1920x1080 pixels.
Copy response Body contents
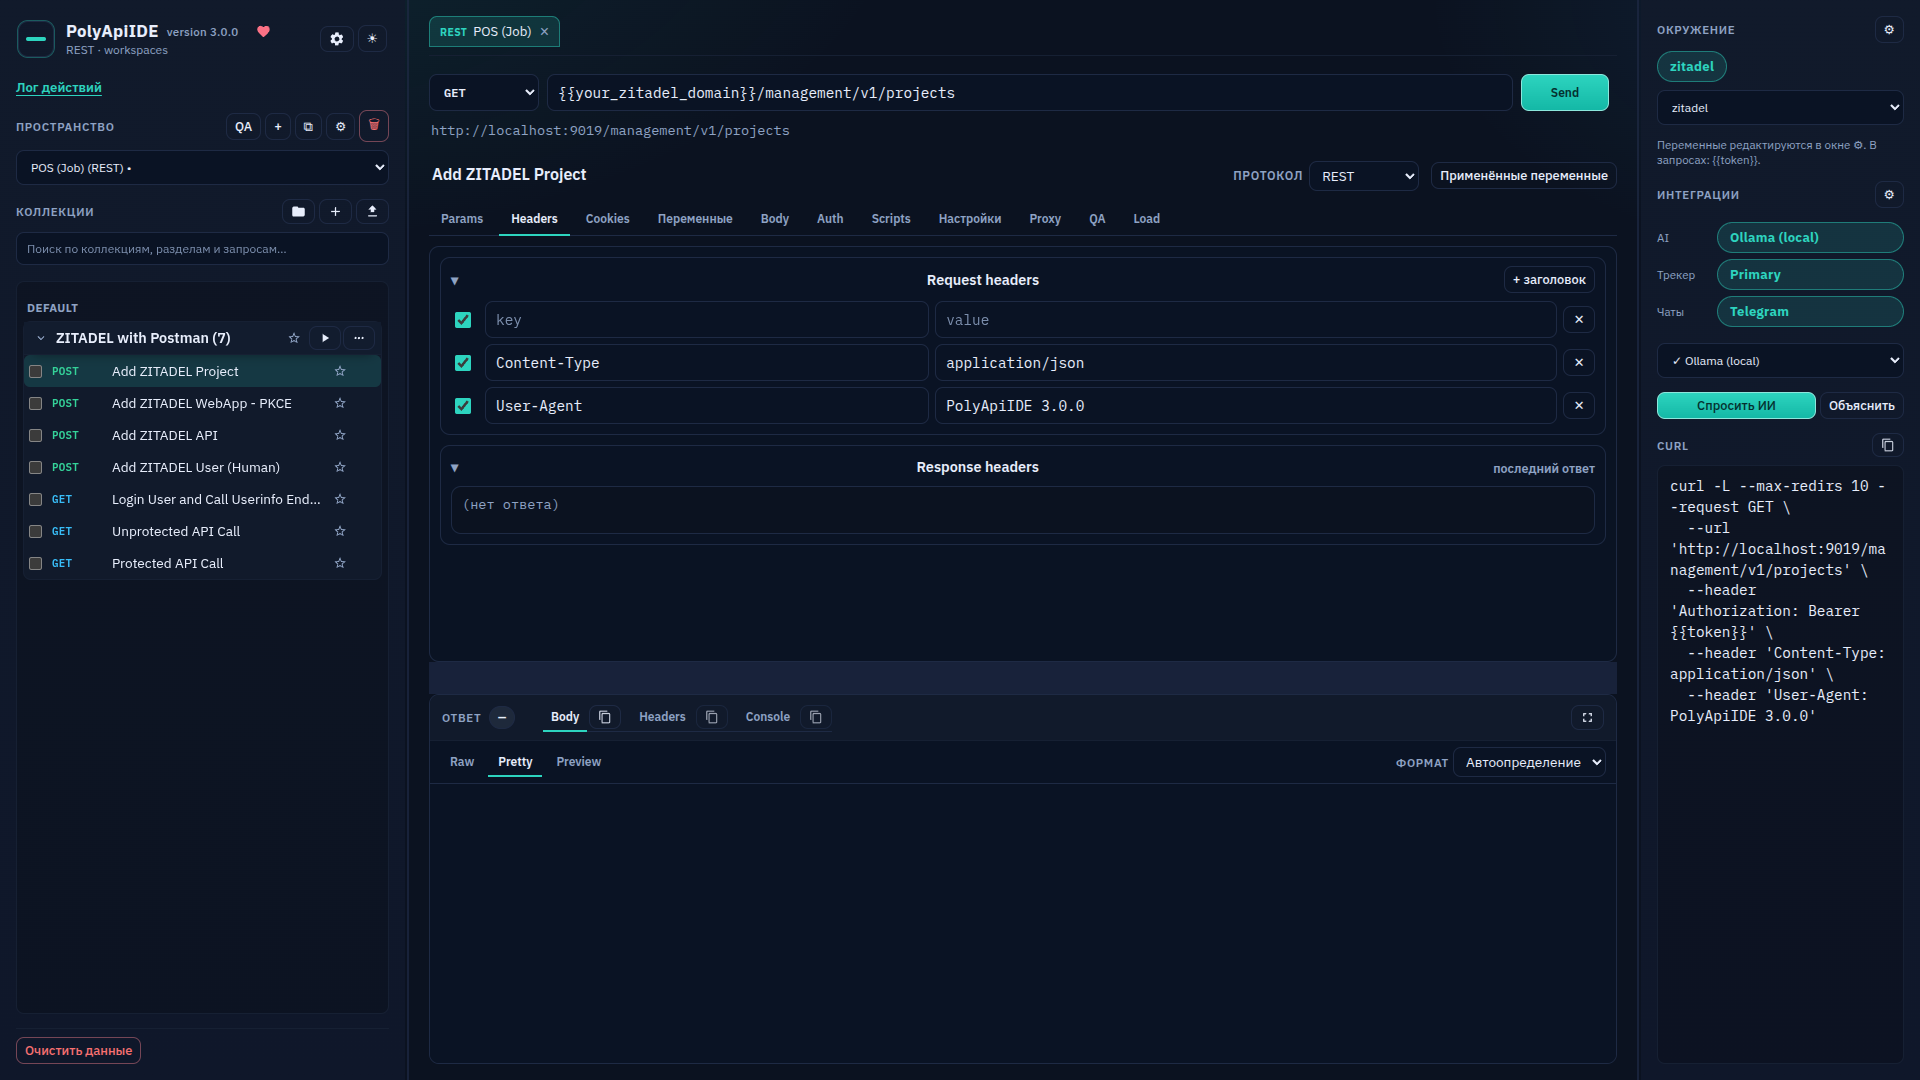pos(605,717)
